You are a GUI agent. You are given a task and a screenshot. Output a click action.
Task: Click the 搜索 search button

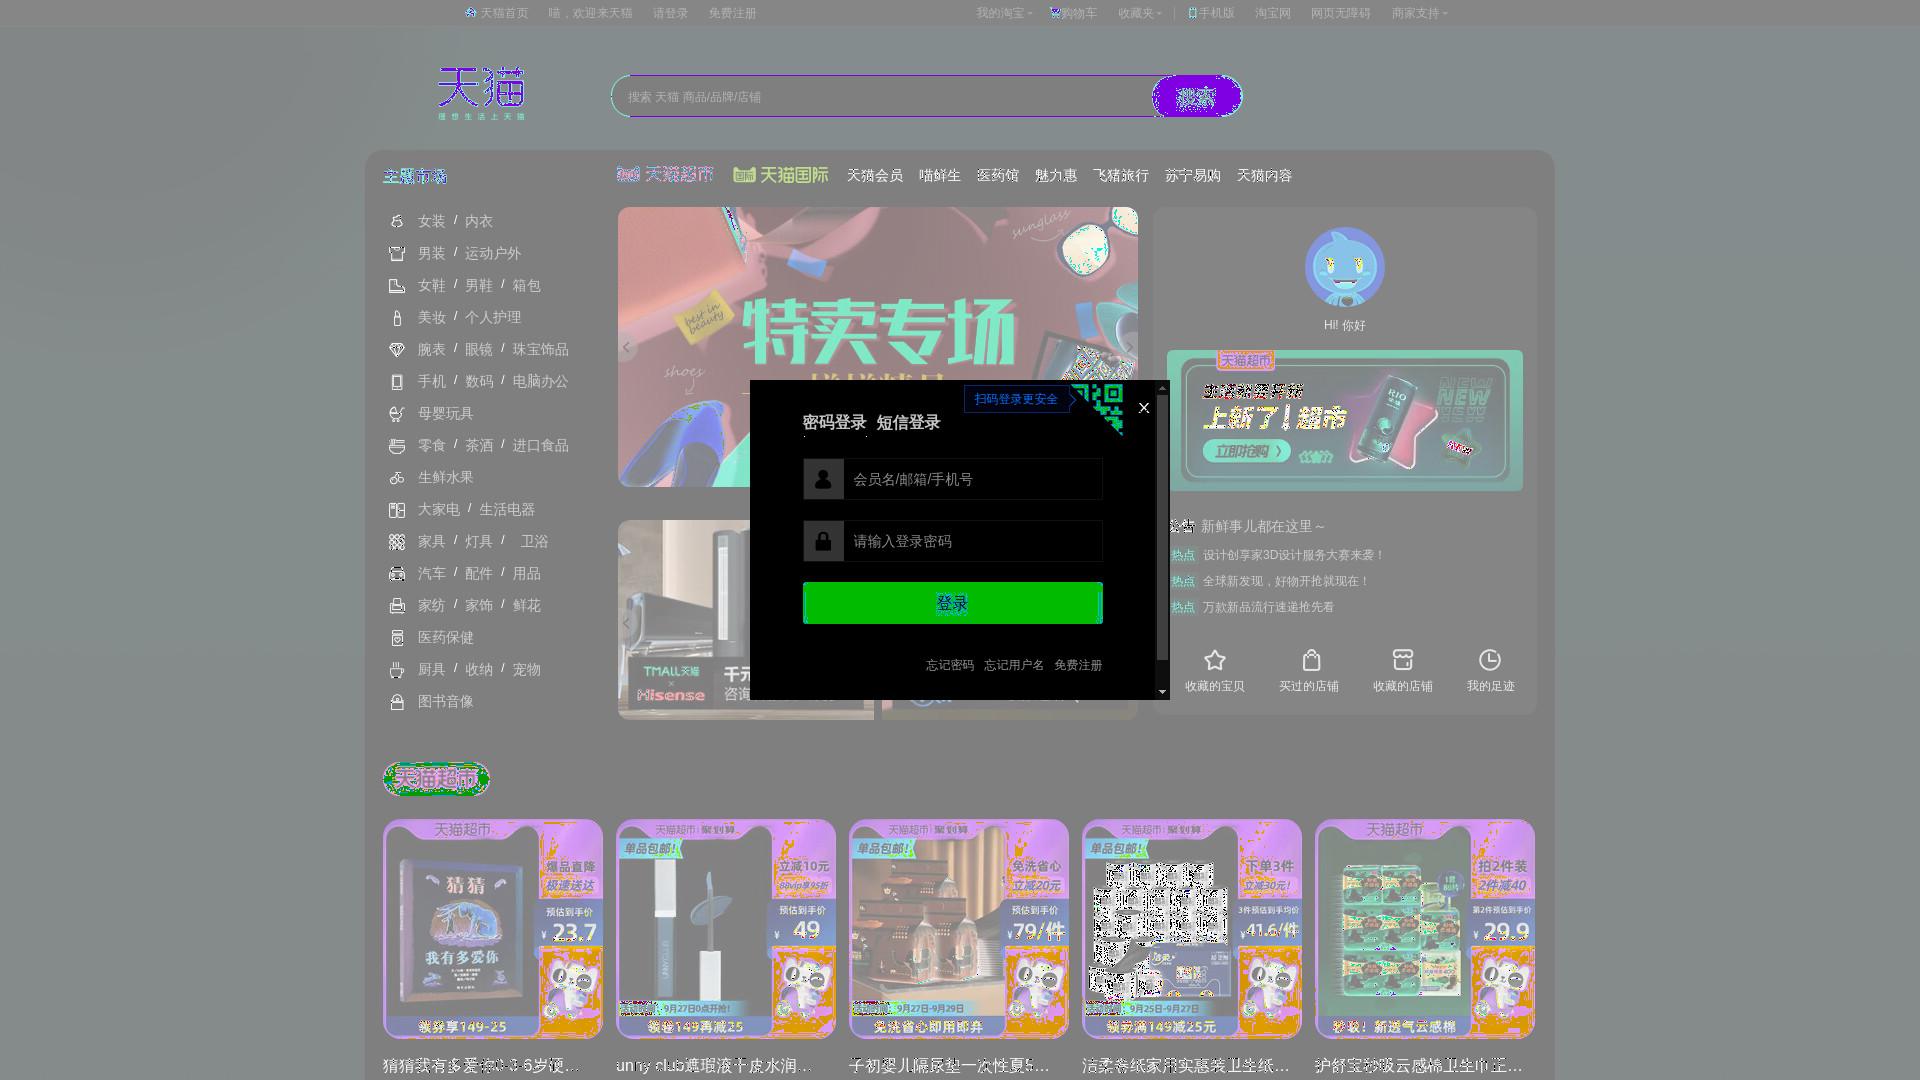[1197, 97]
